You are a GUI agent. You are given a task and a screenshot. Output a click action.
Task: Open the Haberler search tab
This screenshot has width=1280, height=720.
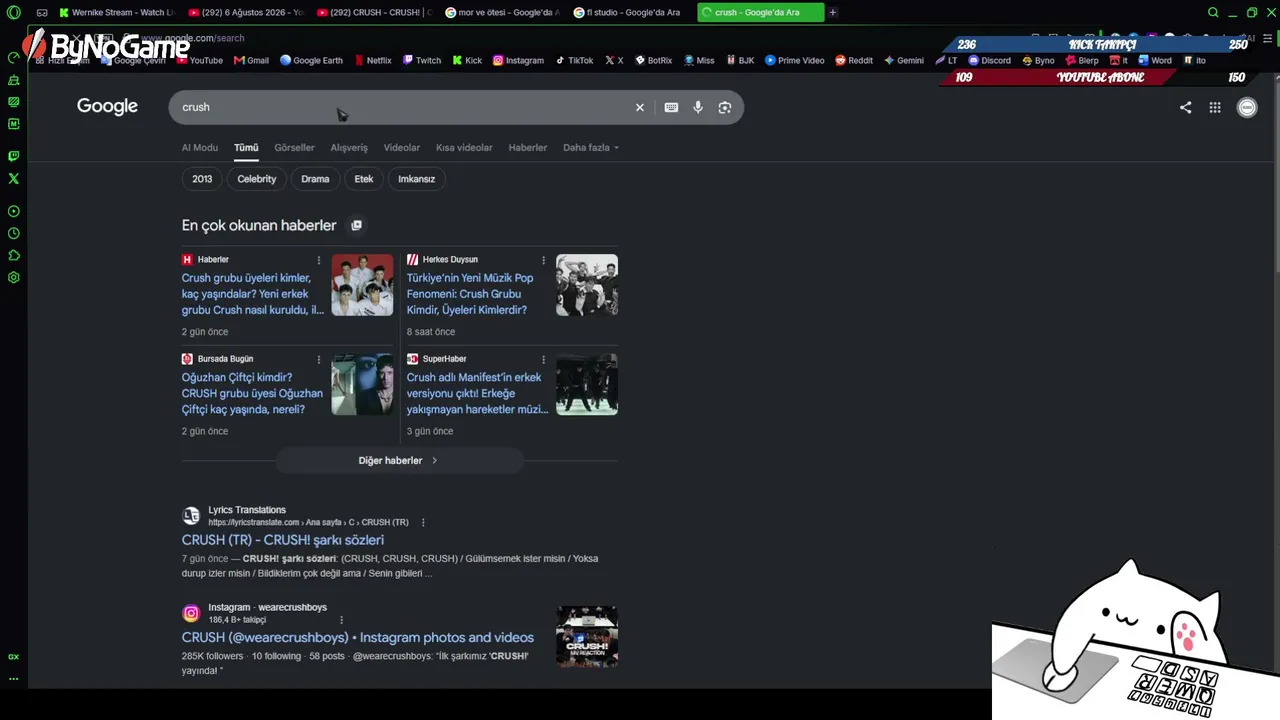(x=528, y=147)
